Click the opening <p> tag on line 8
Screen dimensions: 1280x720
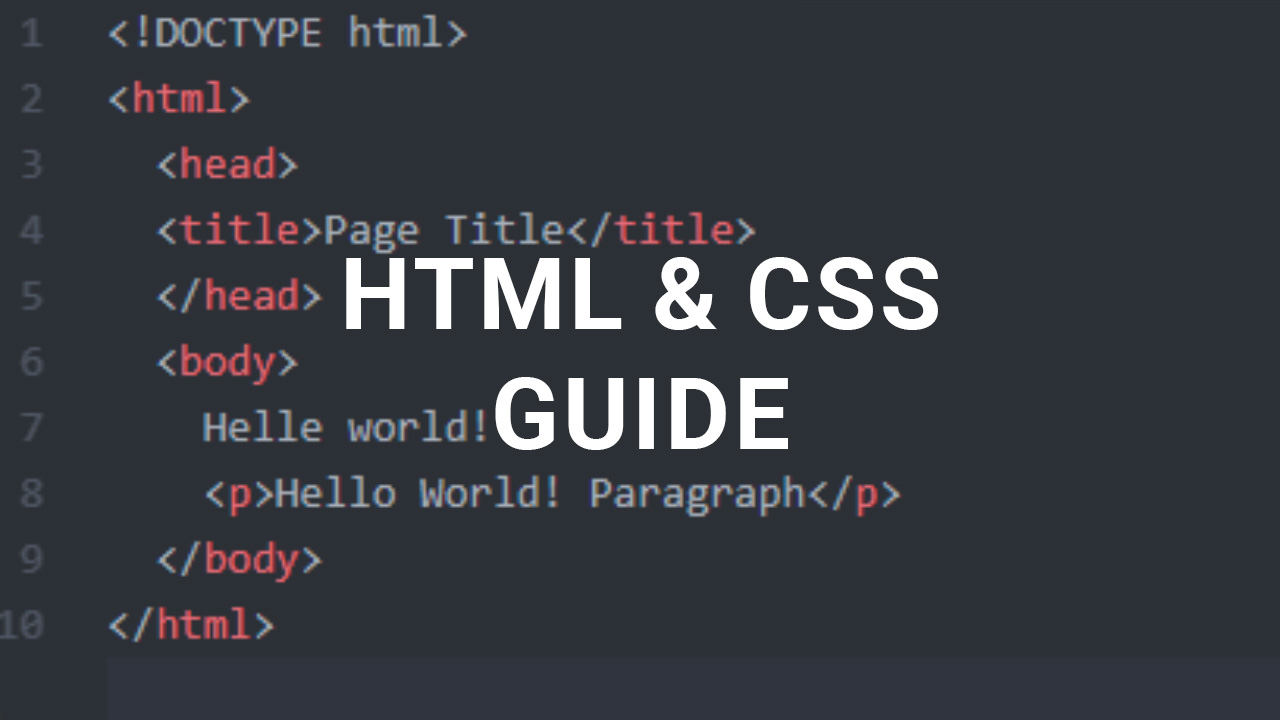(x=238, y=493)
